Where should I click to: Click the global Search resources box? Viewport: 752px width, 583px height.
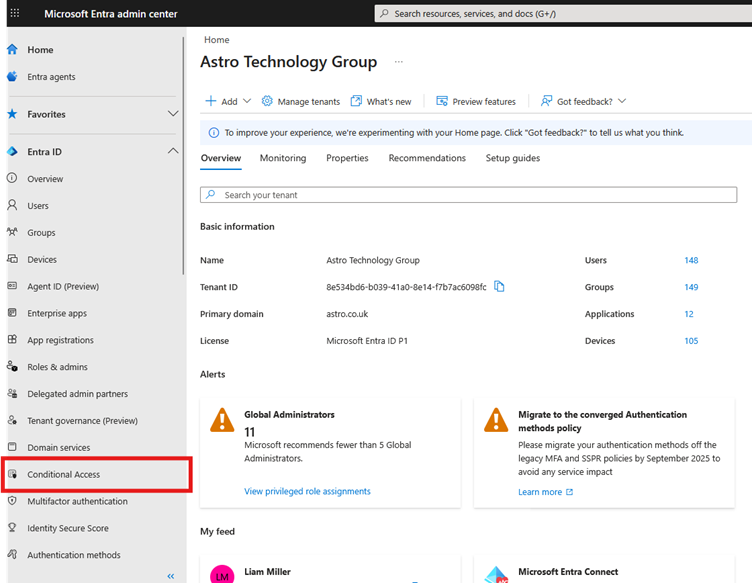[563, 13]
